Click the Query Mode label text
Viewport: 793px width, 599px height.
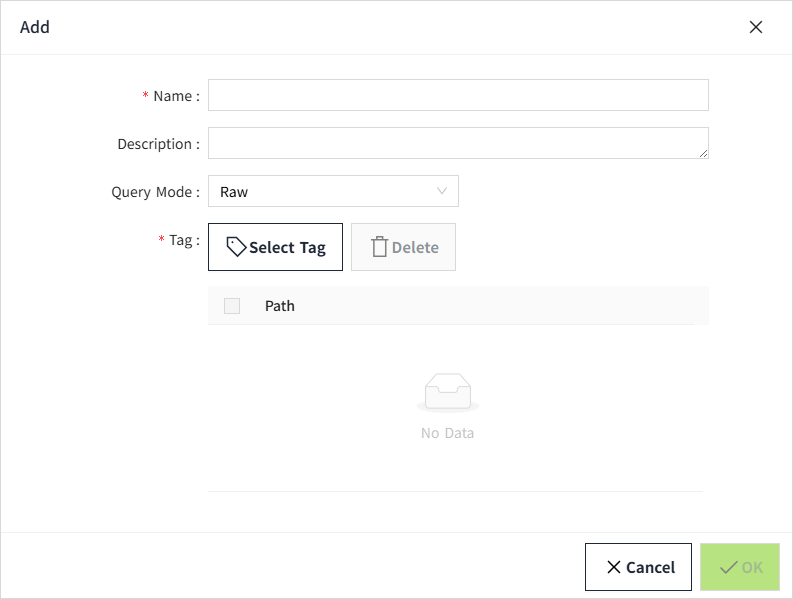tap(155, 192)
